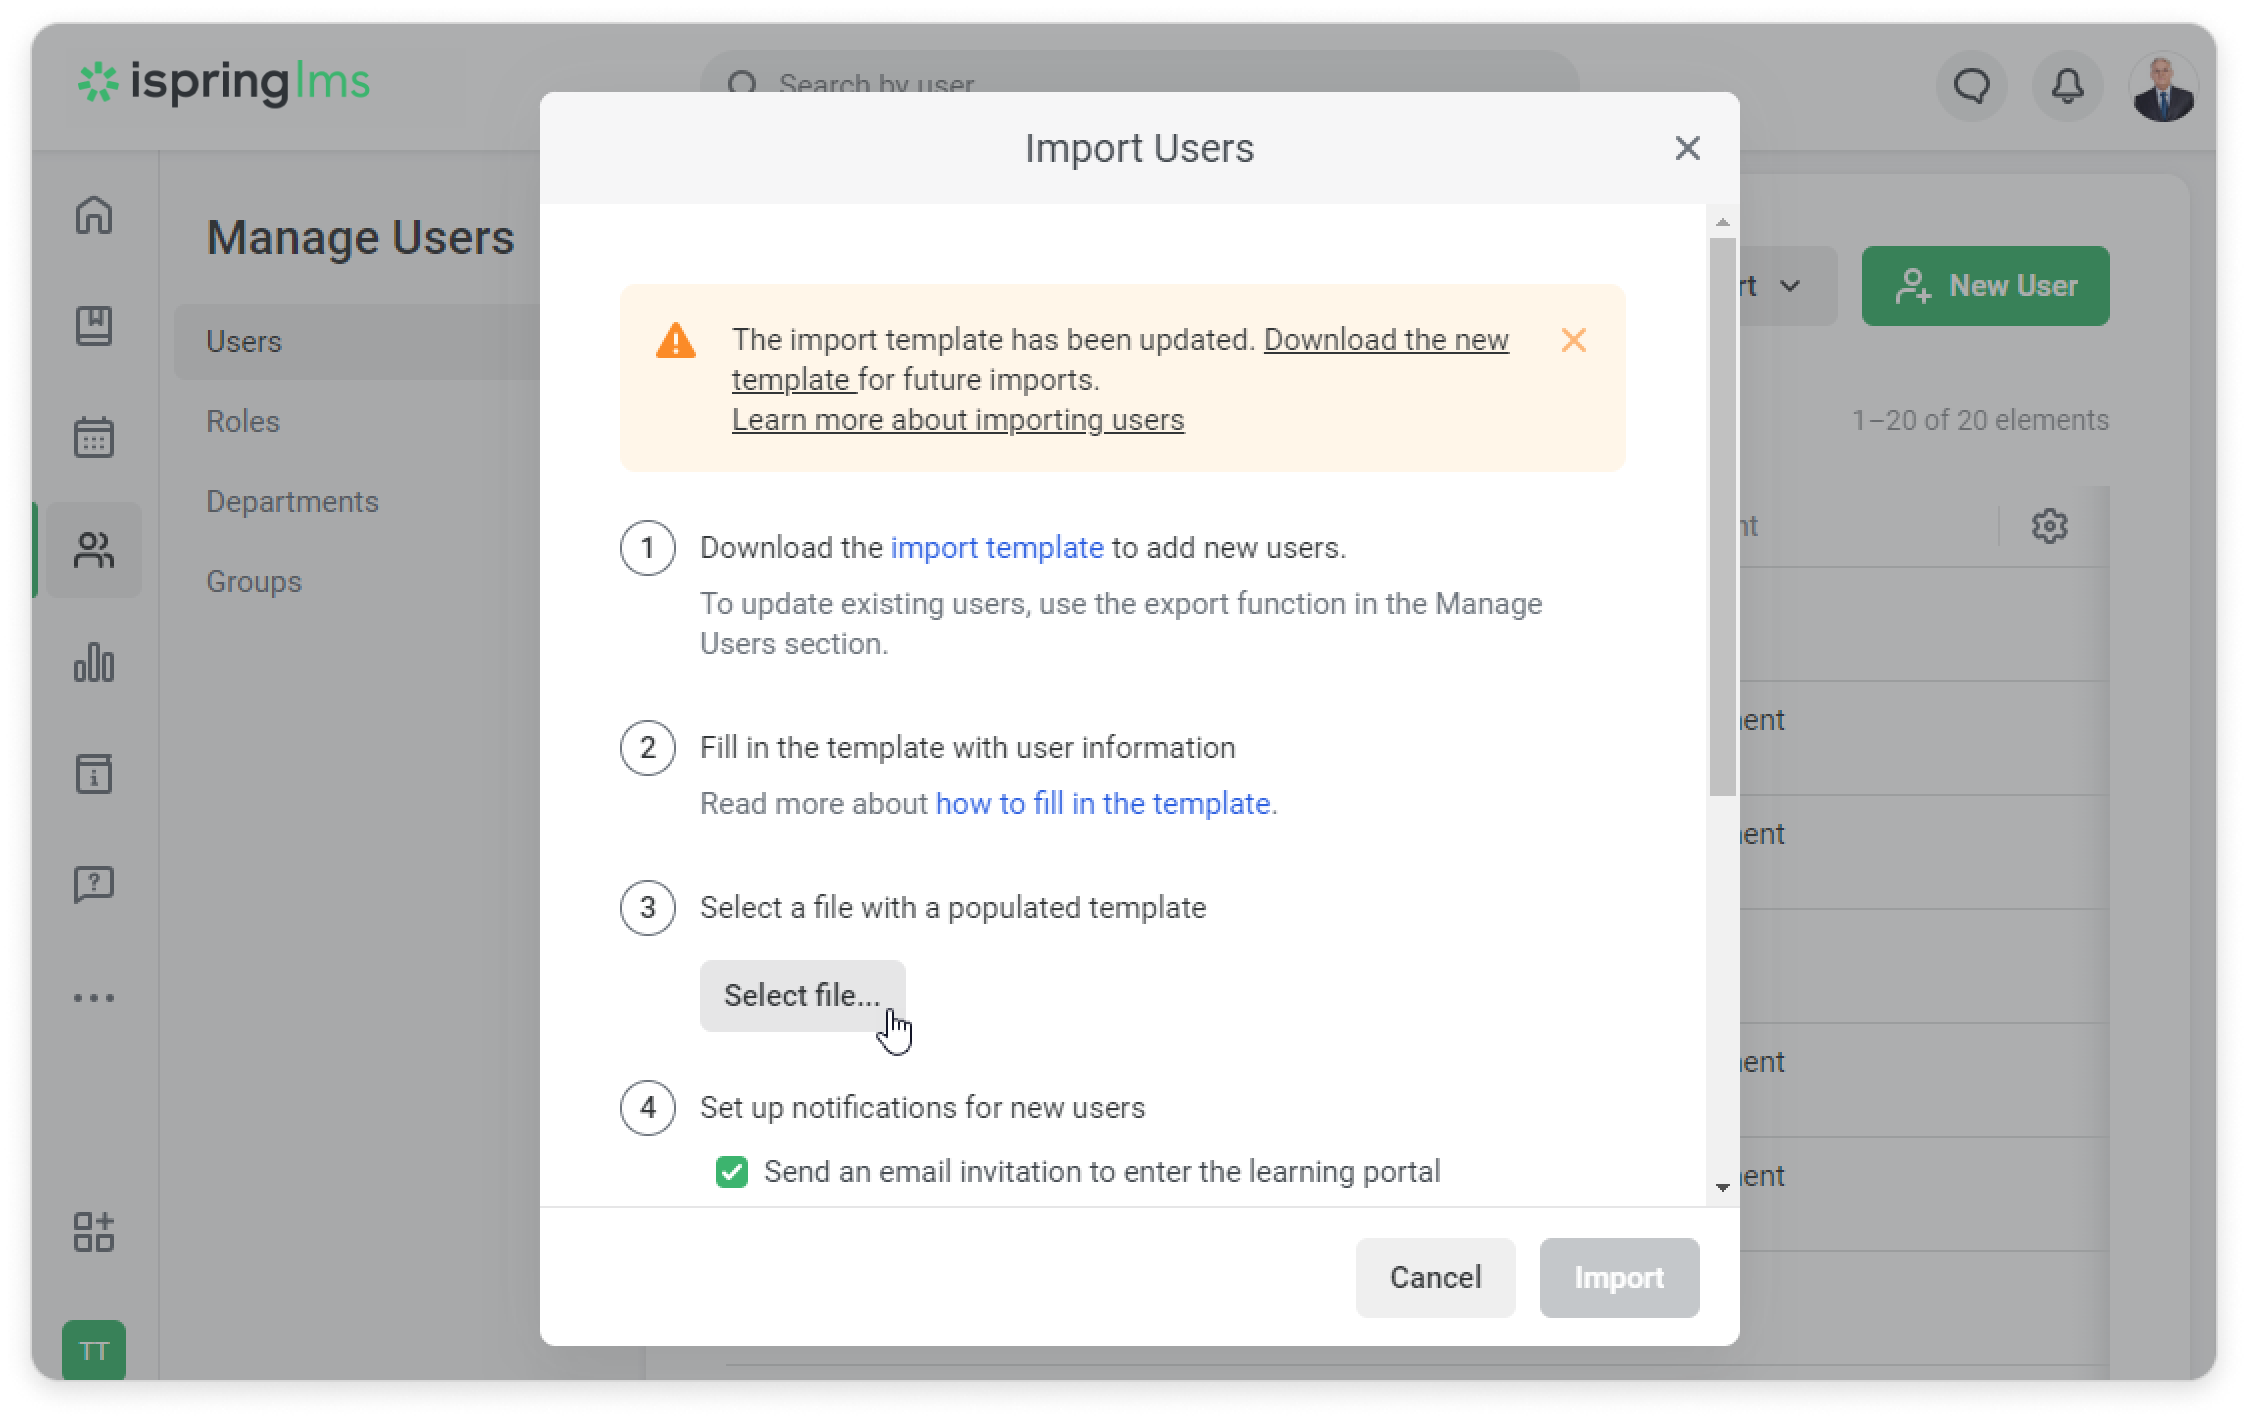The width and height of the screenshot is (2248, 1420).
Task: Click the table settings gear icon
Action: (x=2049, y=526)
